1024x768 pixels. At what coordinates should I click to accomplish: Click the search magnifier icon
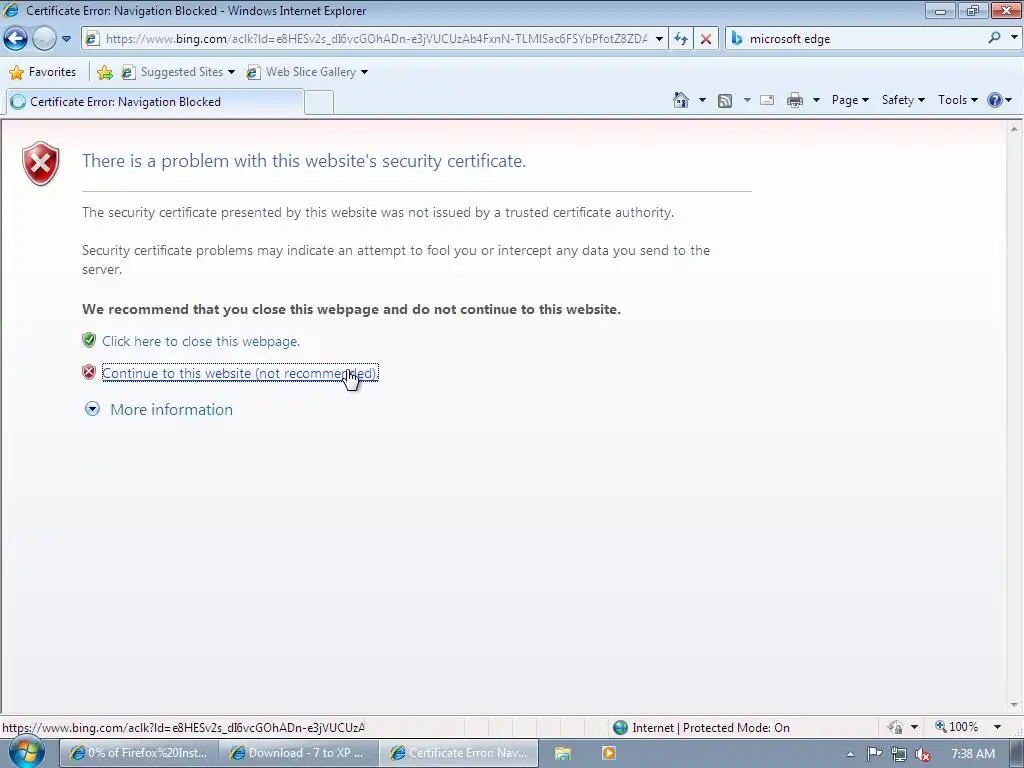click(x=995, y=38)
